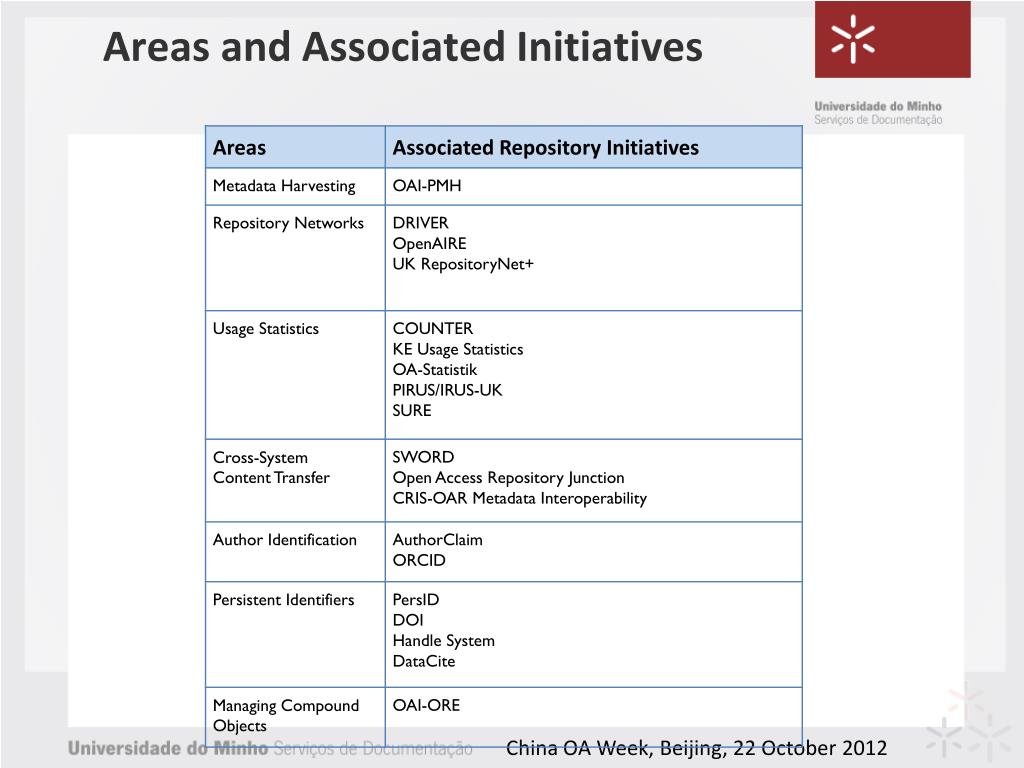The height and width of the screenshot is (768, 1024).
Task: Select the DRIVER entry
Action: (421, 223)
